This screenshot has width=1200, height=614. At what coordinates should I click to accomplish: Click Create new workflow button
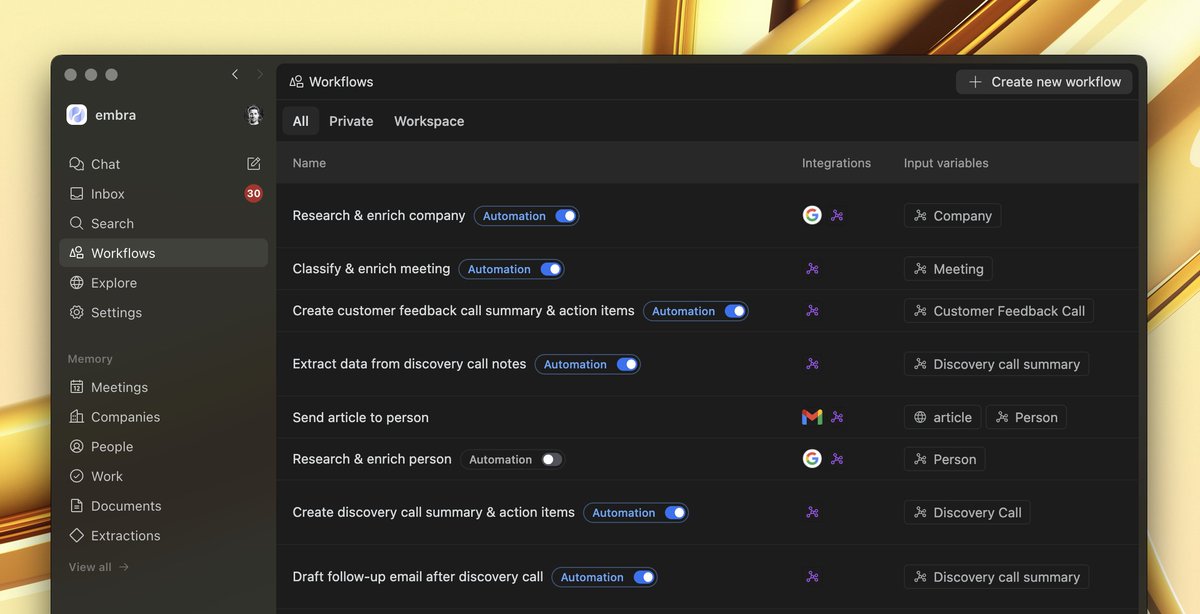click(x=1044, y=82)
